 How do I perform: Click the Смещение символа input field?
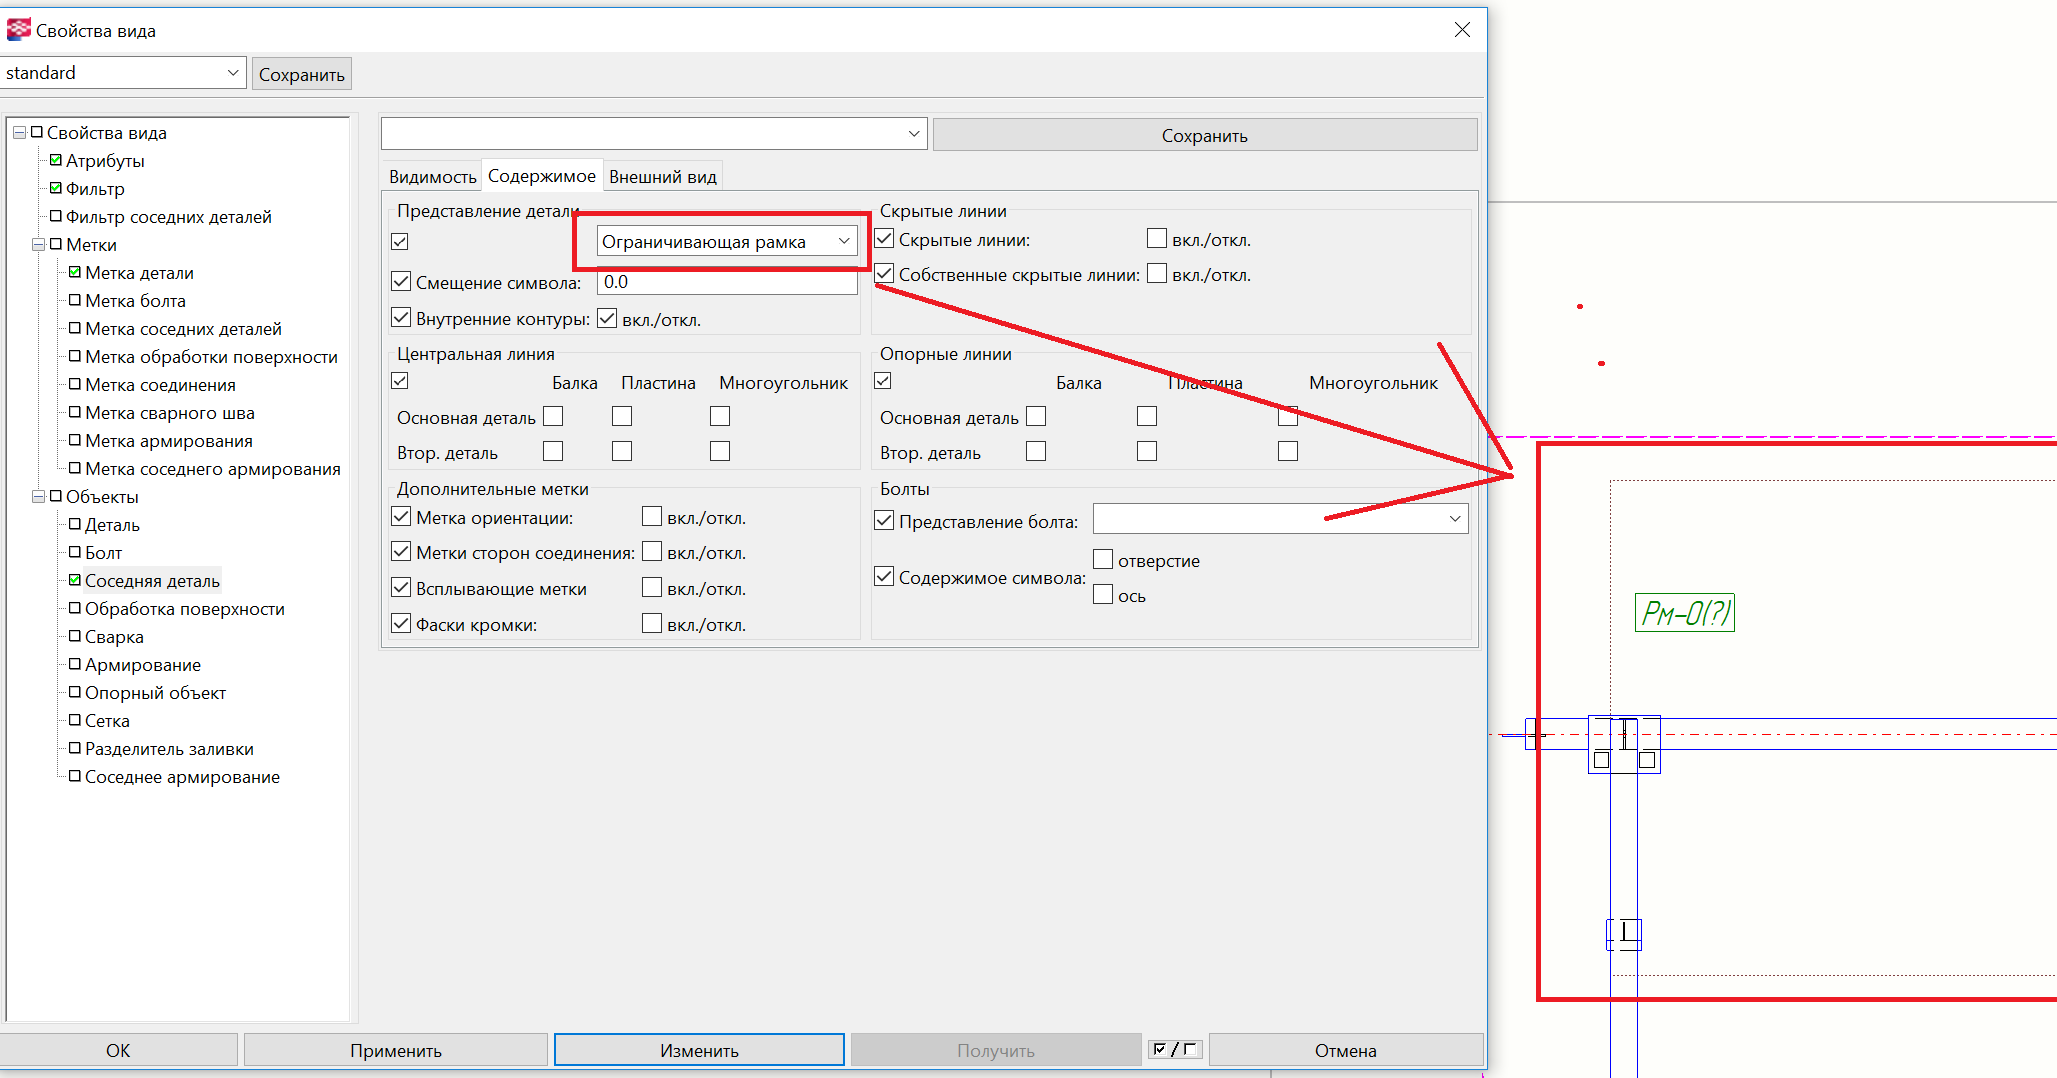coord(726,282)
